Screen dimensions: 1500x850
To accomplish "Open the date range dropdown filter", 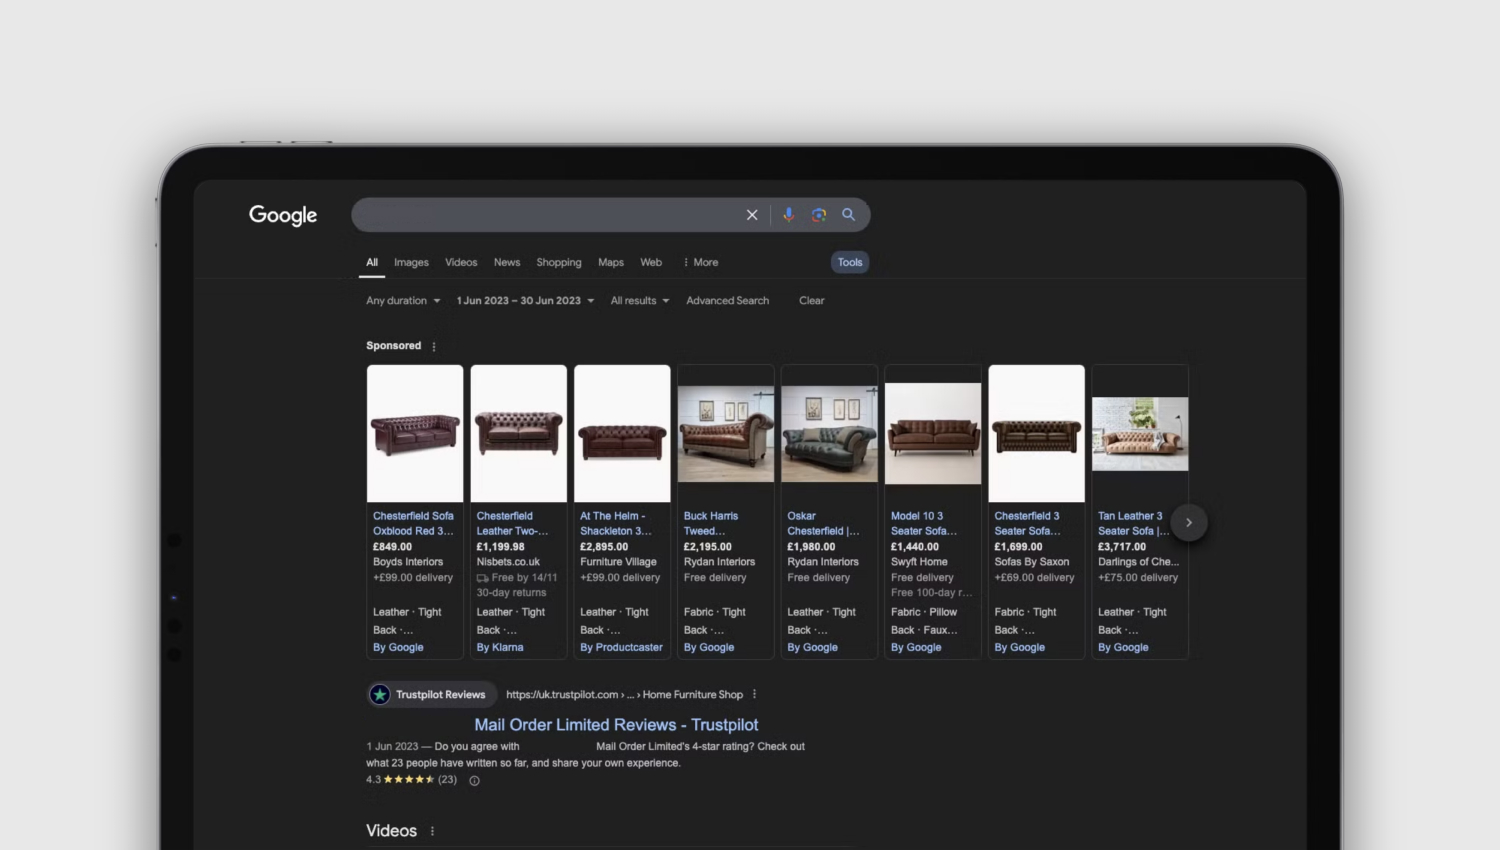I will [x=525, y=301].
